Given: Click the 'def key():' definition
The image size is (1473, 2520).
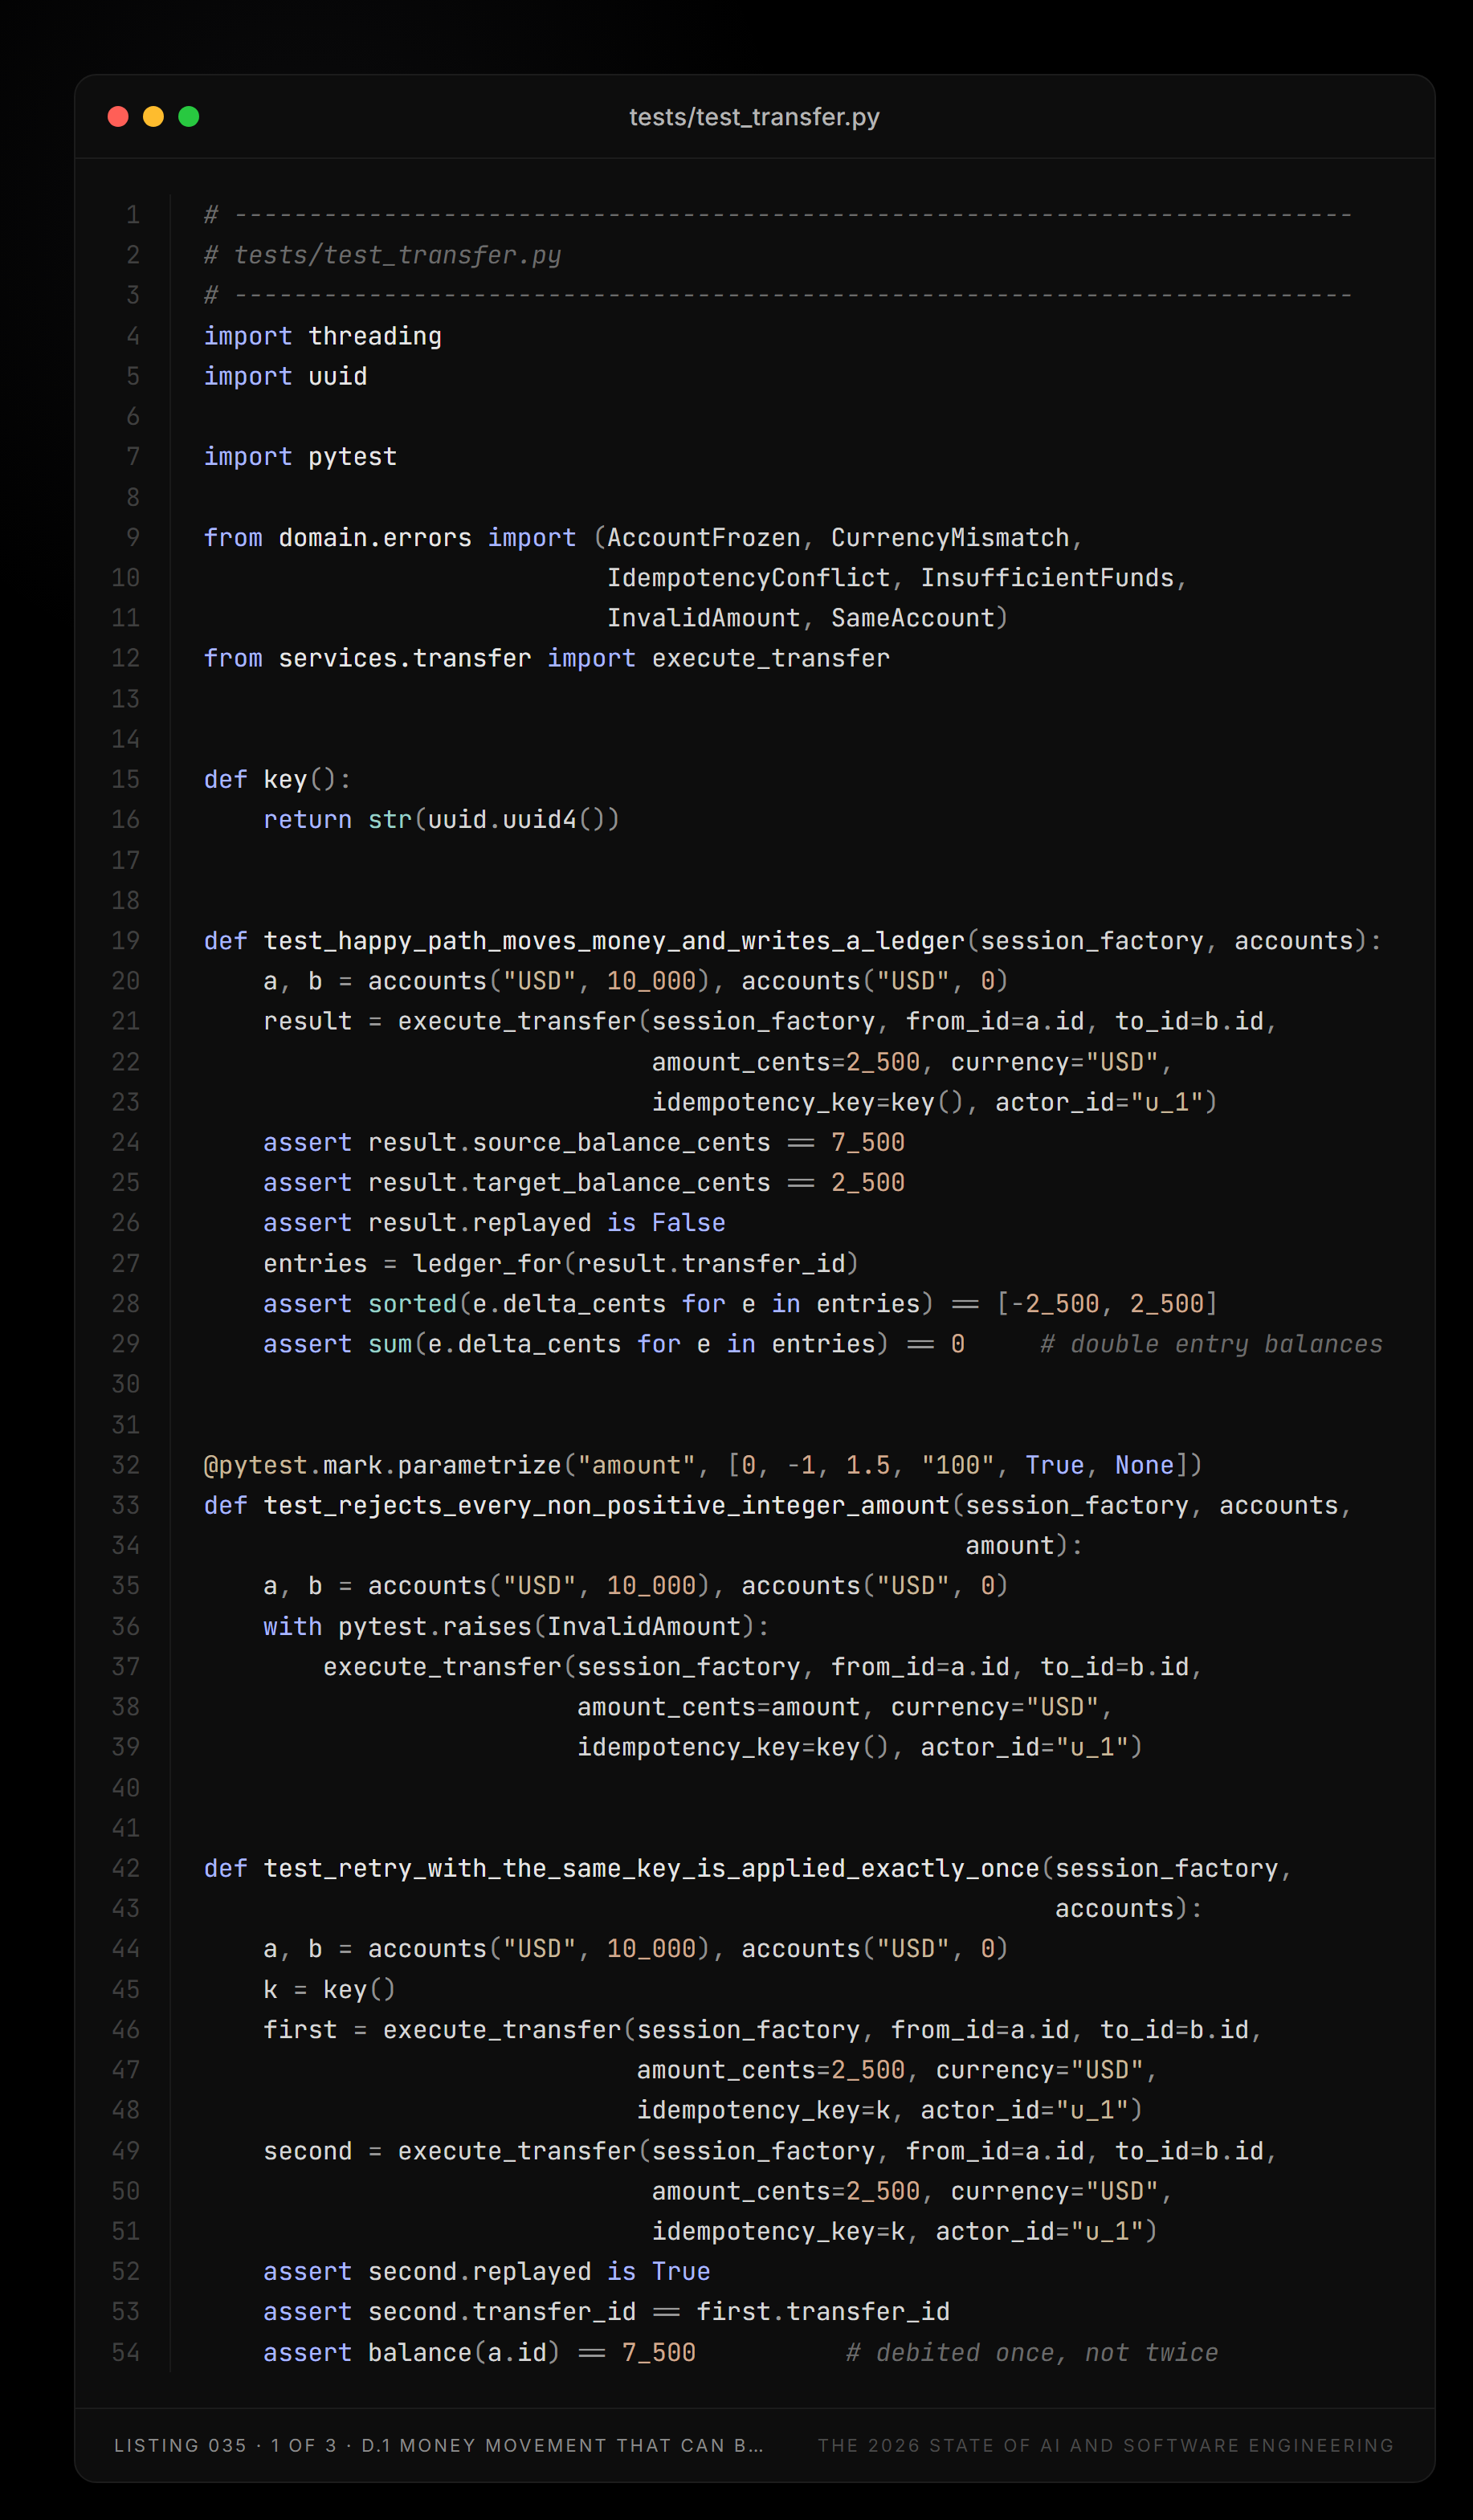Looking at the screenshot, I should pos(277,779).
